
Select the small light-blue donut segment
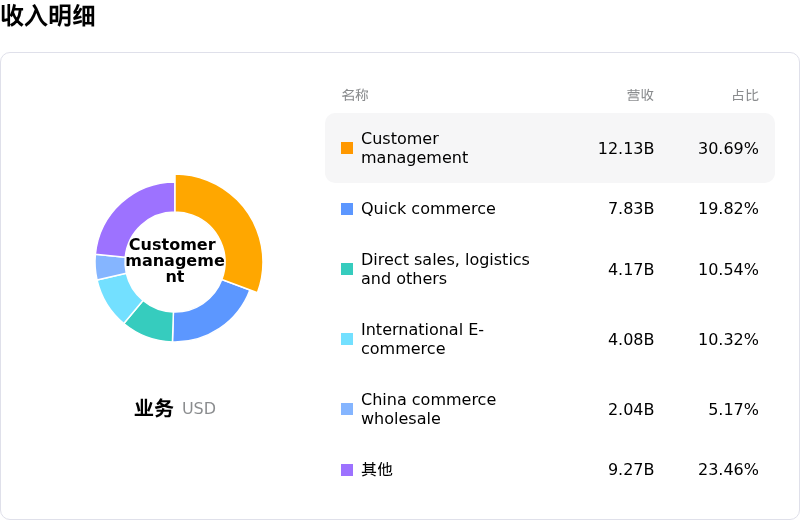pyautogui.click(x=109, y=266)
